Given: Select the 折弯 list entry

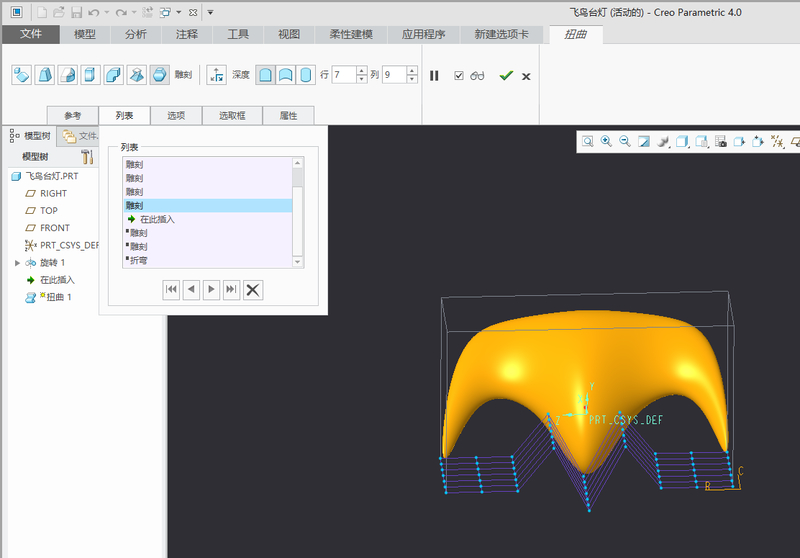Looking at the screenshot, I should click(x=208, y=260).
